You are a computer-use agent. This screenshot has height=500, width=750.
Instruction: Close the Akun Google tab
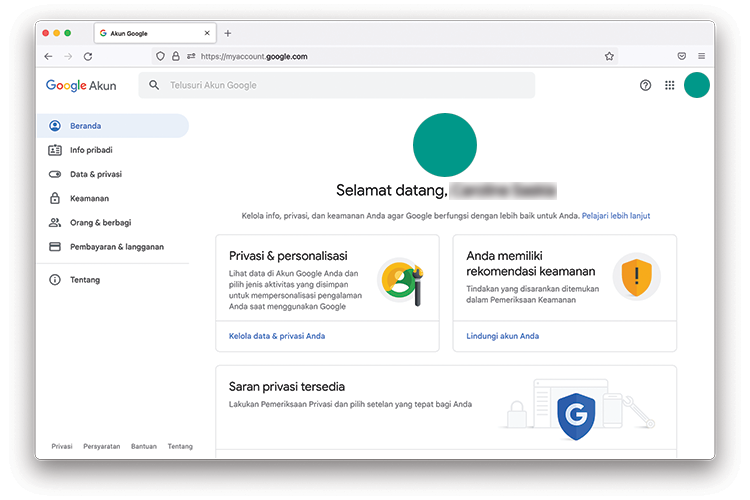pos(207,33)
